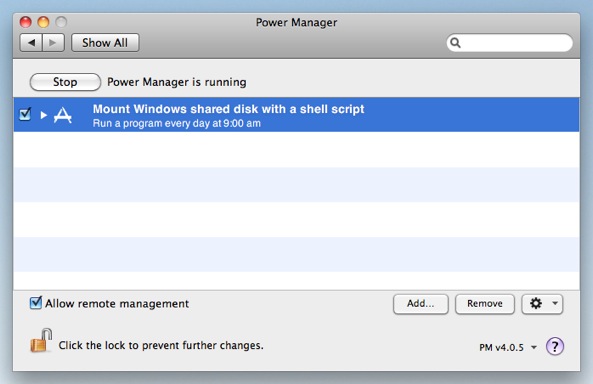Click the forward navigation arrow
The width and height of the screenshot is (593, 384).
click(53, 43)
